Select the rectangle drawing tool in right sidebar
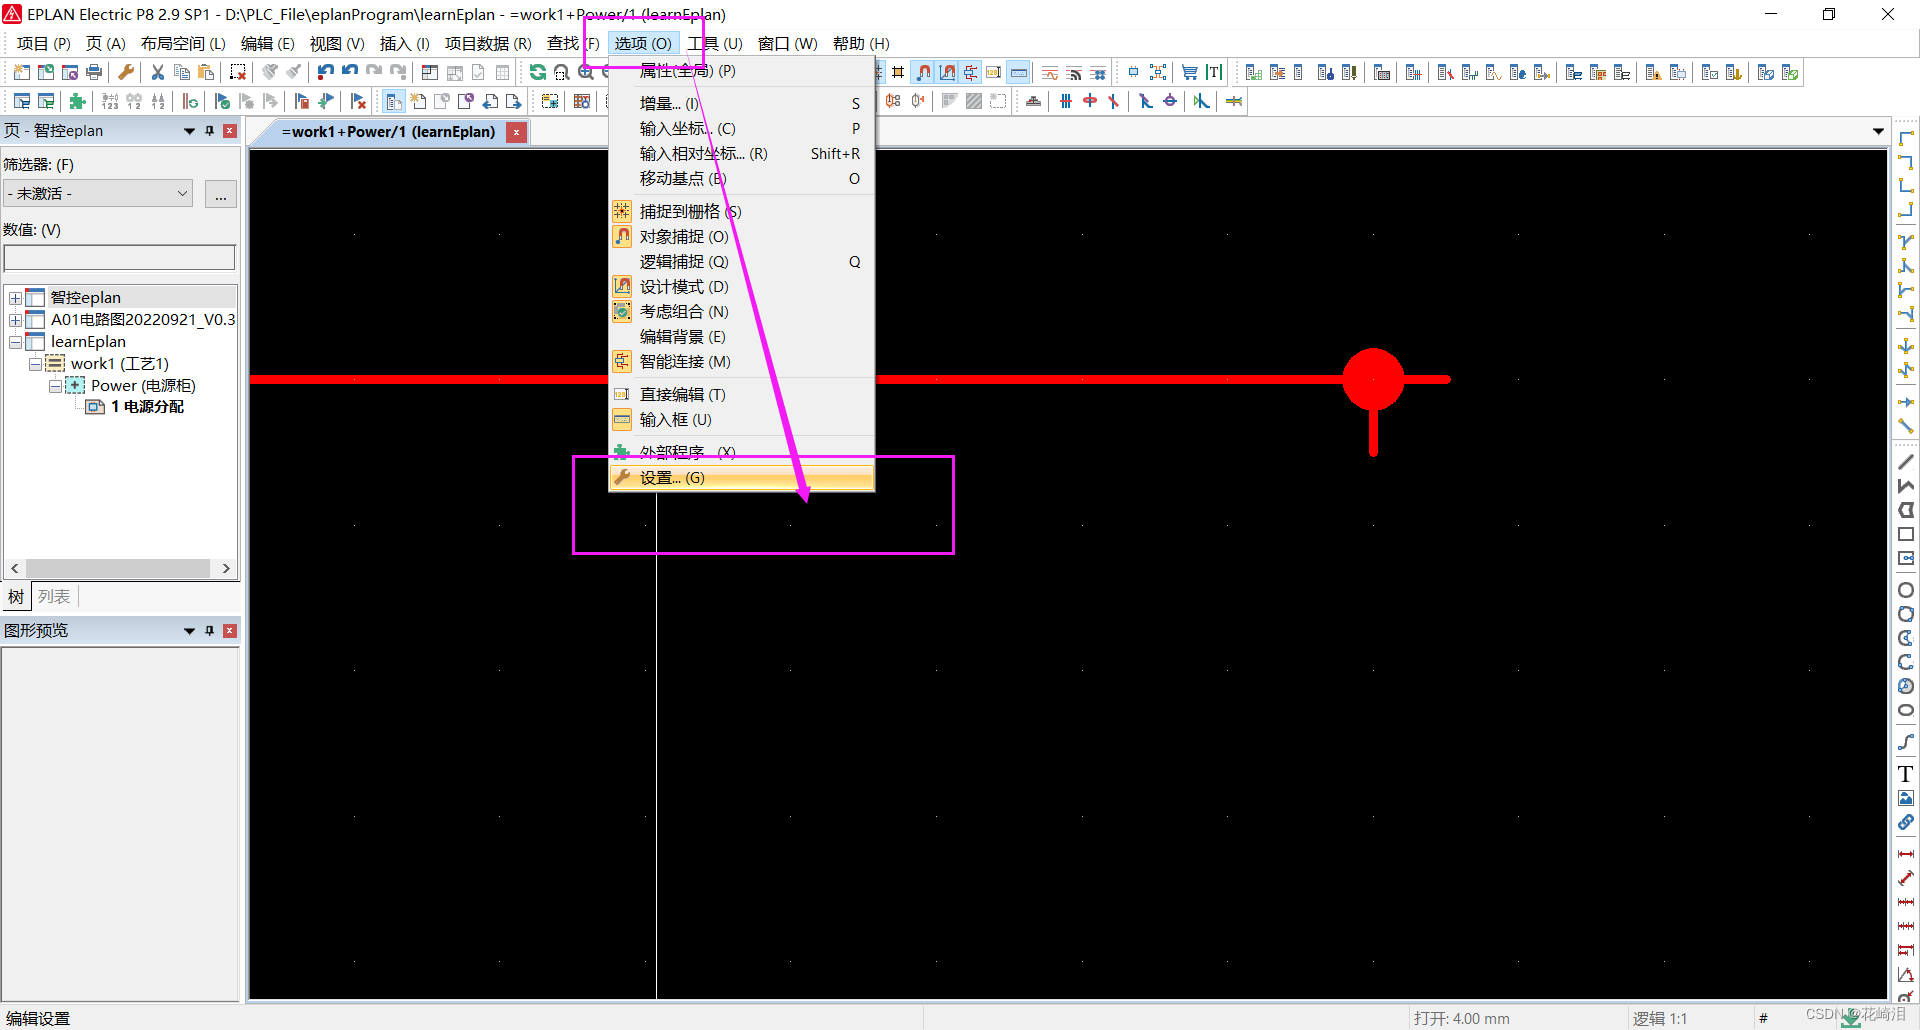Screen dimensions: 1920x1030 click(1906, 534)
